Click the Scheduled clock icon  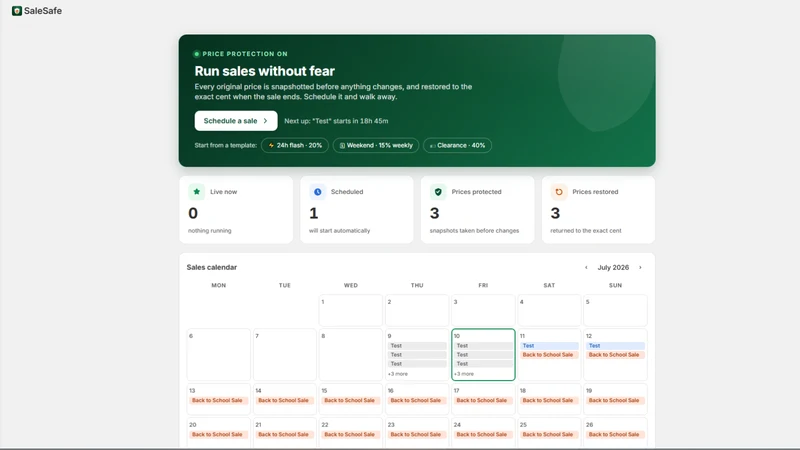(317, 192)
